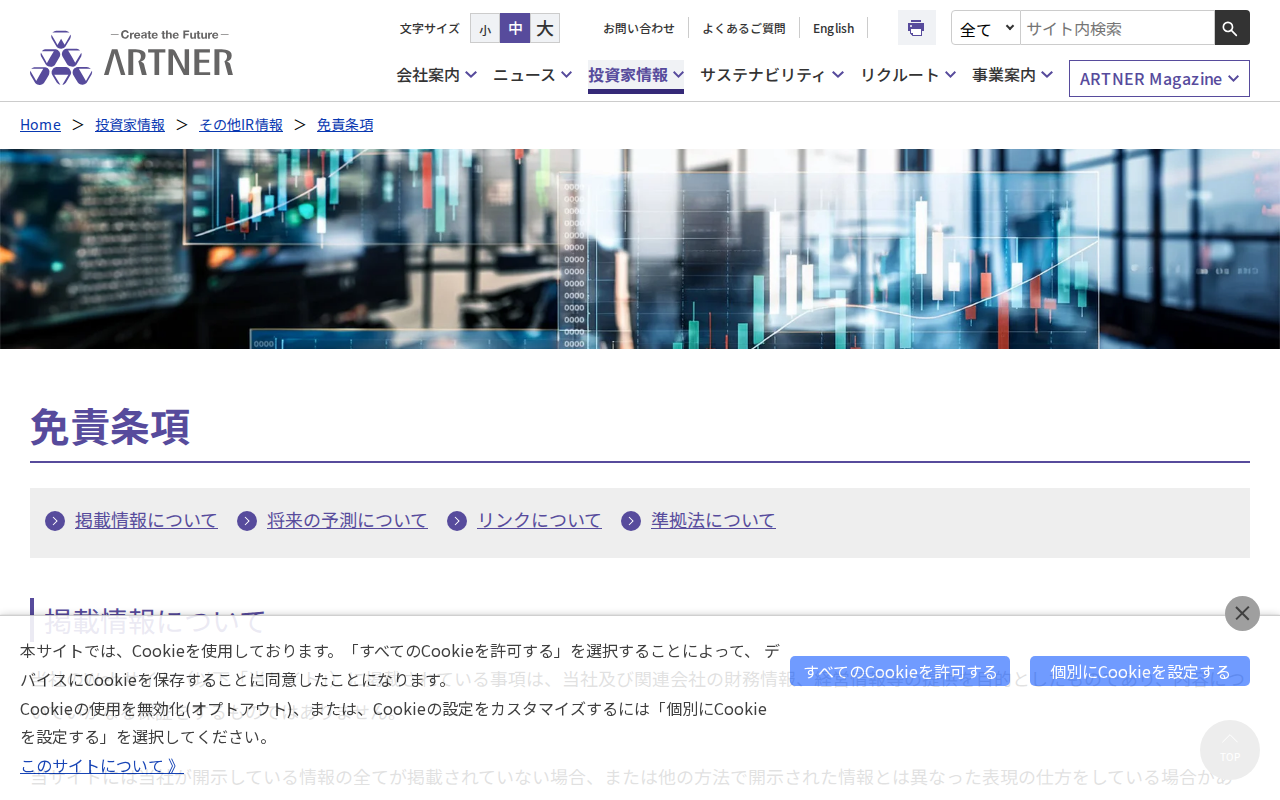1280x800 pixels.
Task: Open その他IR情報 breadcrumb link
Action: (241, 124)
